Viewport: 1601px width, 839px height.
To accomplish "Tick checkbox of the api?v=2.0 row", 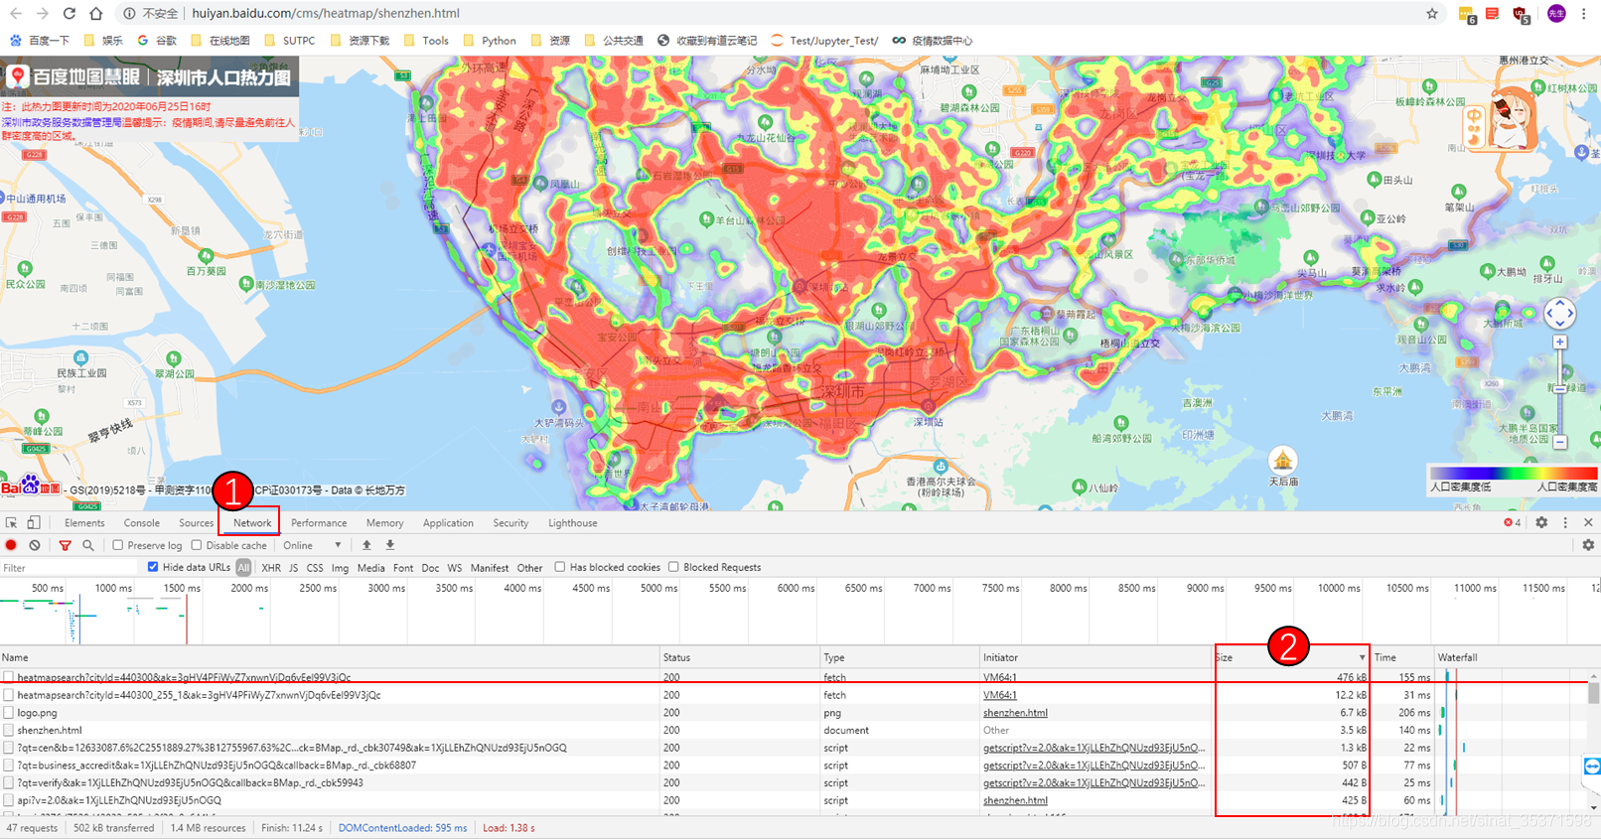I will pyautogui.click(x=8, y=800).
